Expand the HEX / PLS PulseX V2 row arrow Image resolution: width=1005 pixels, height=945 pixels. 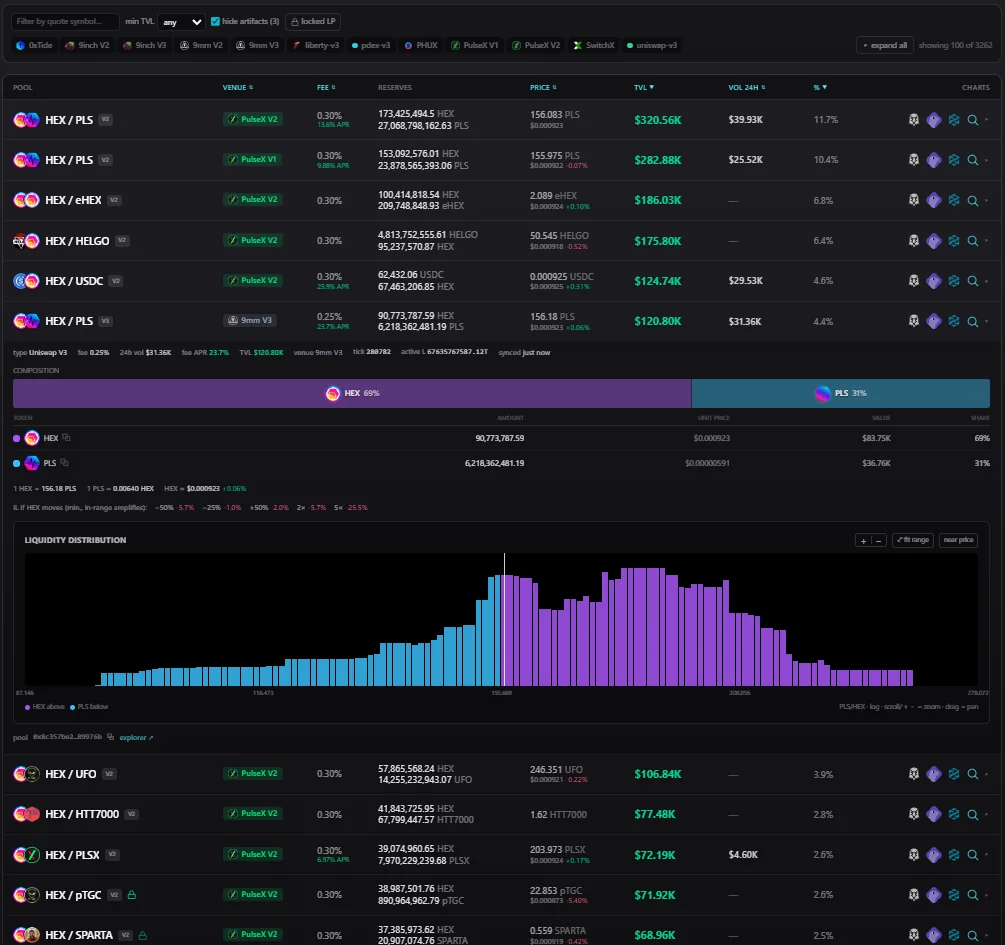coord(986,120)
